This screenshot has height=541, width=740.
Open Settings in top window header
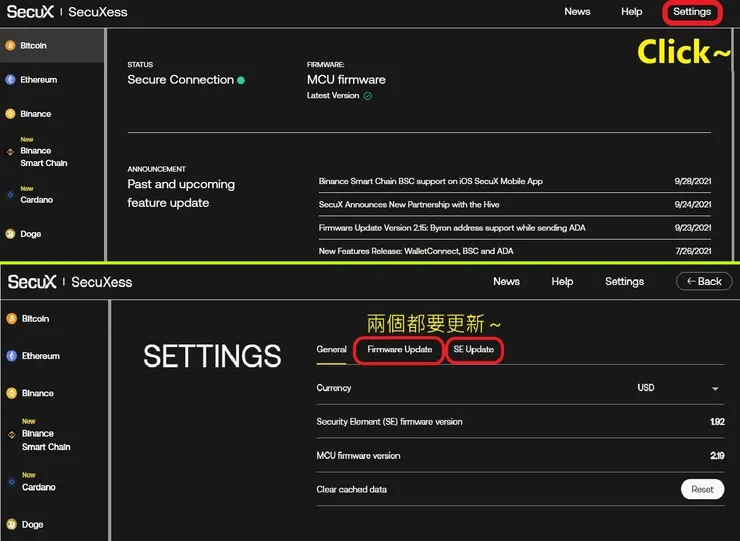coord(692,12)
